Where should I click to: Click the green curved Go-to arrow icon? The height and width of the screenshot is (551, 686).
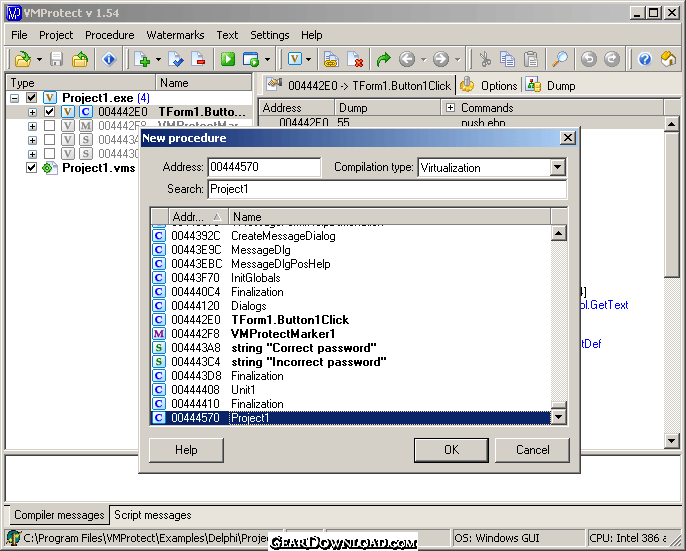pyautogui.click(x=383, y=59)
